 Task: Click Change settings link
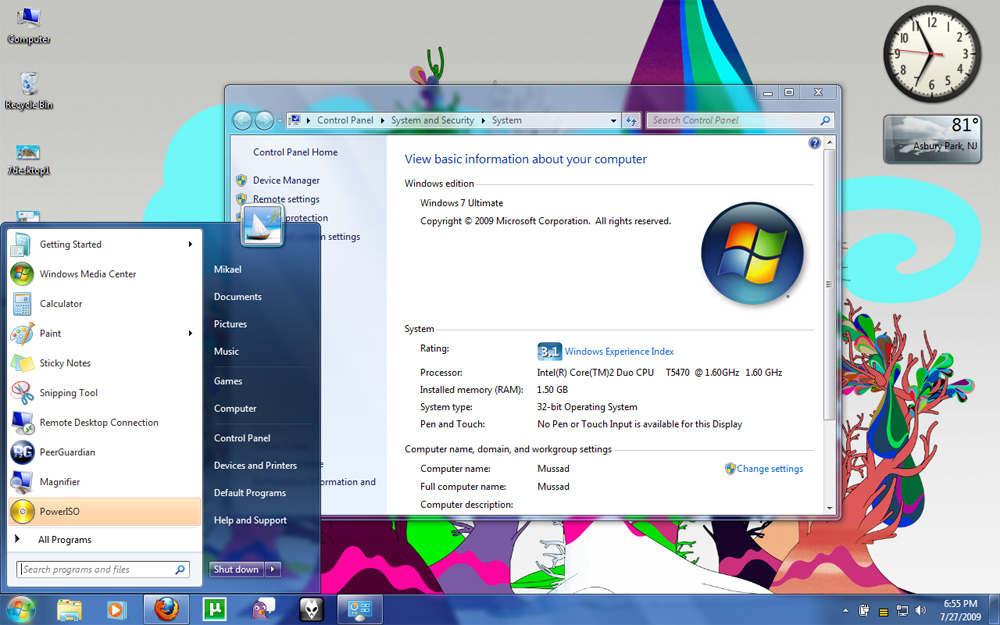tap(770, 469)
